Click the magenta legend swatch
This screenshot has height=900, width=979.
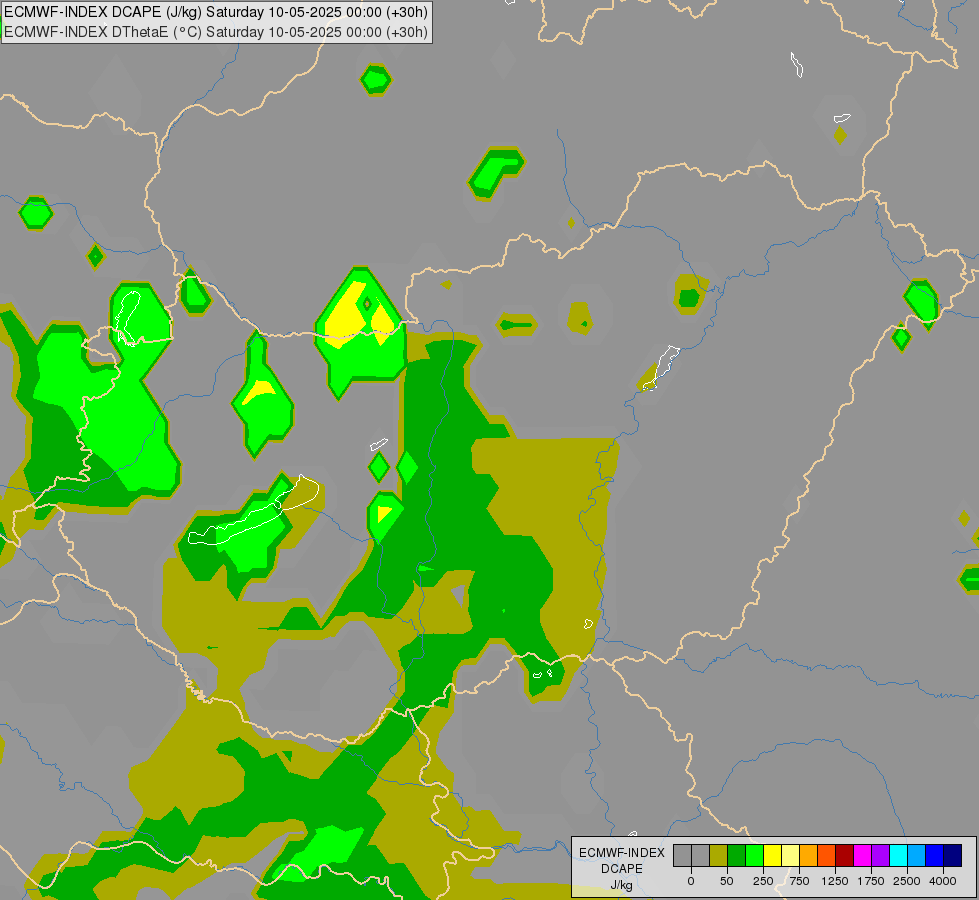[x=863, y=856]
